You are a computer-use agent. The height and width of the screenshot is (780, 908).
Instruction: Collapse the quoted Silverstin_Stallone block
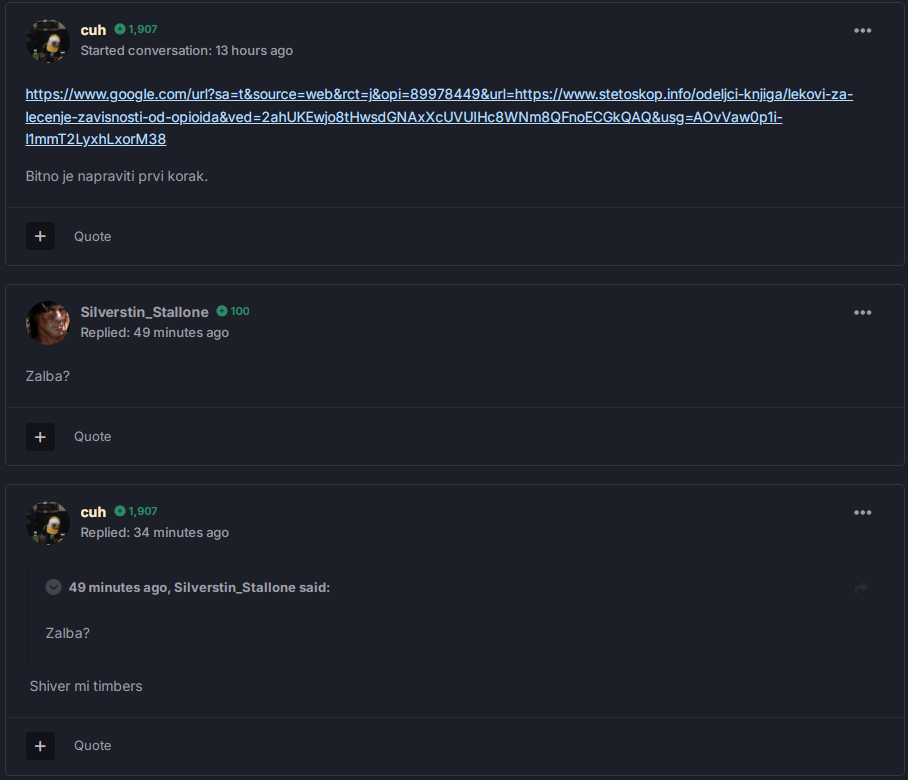click(53, 587)
